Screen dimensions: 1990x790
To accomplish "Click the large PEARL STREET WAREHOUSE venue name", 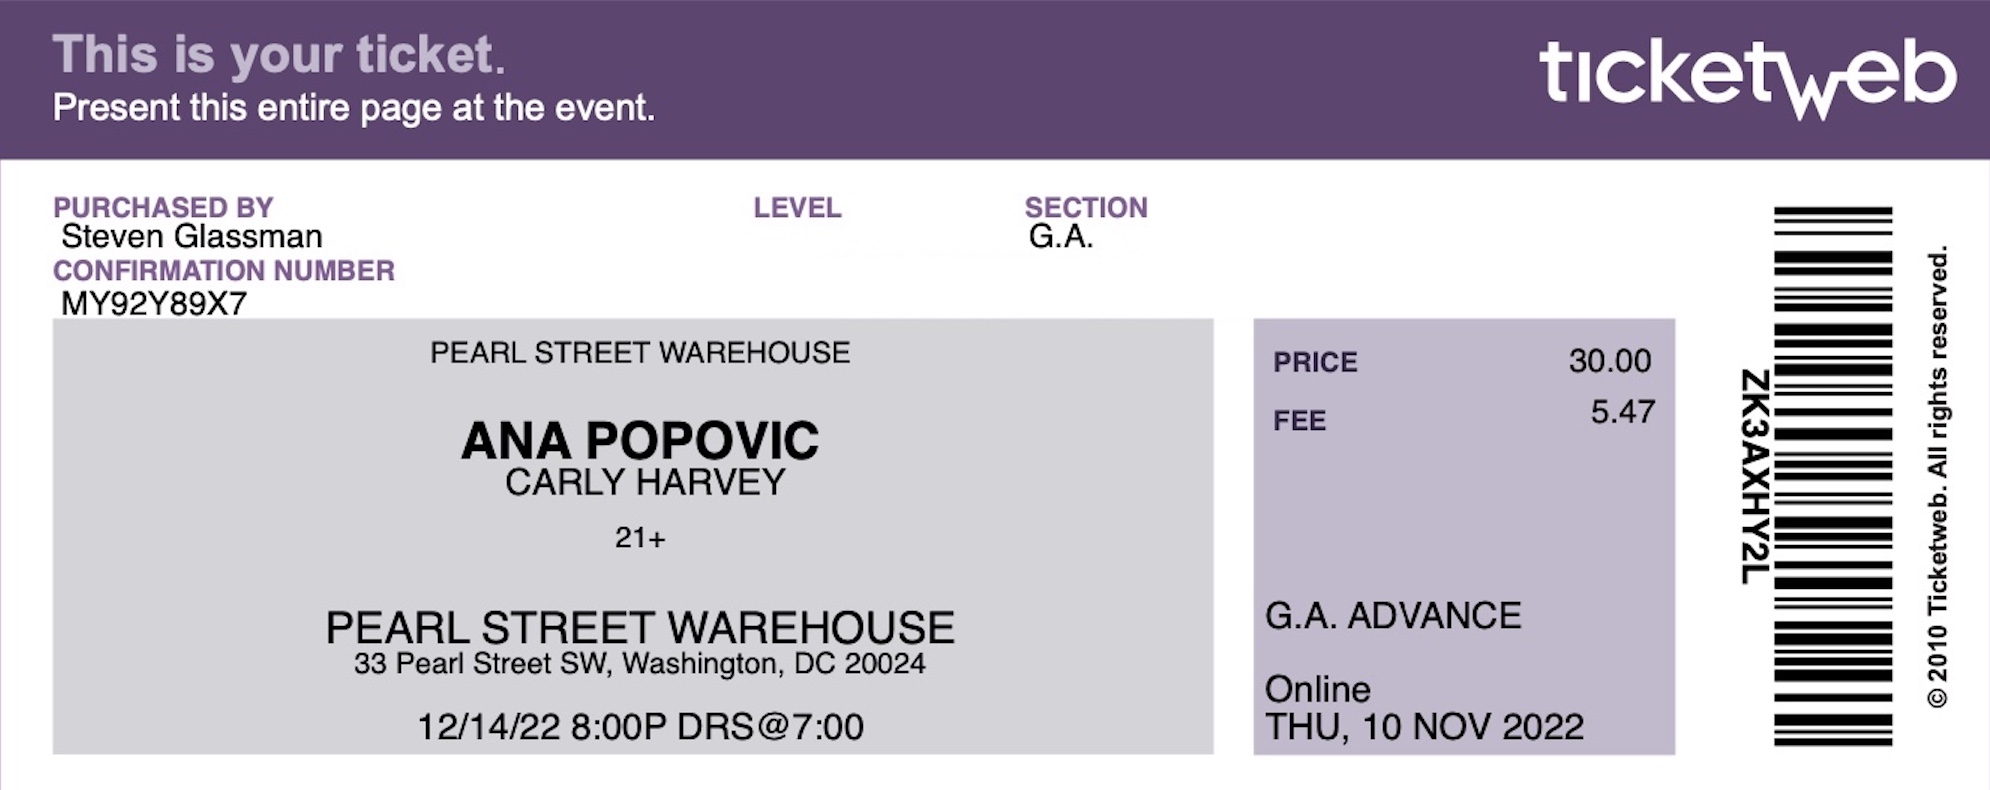I will pyautogui.click(x=640, y=628).
